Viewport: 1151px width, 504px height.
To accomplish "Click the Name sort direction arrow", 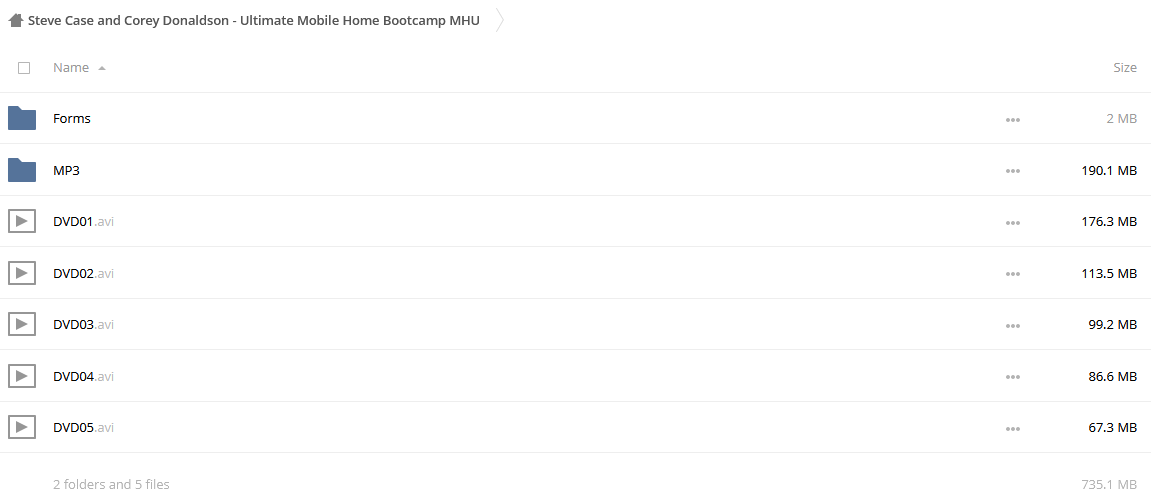I will click(x=101, y=68).
